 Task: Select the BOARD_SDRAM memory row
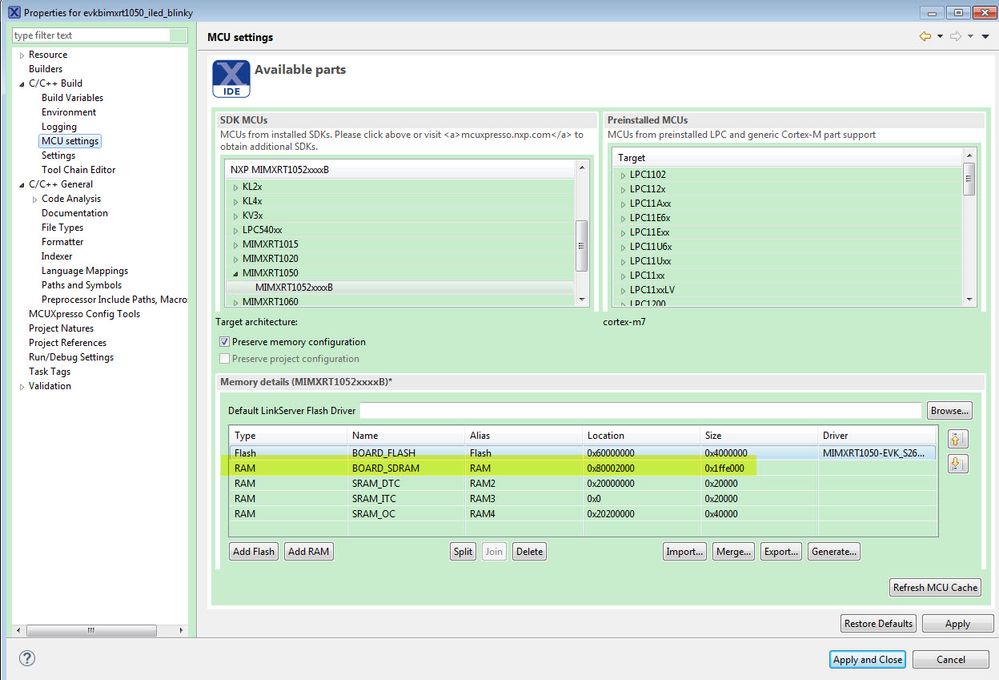(x=582, y=468)
